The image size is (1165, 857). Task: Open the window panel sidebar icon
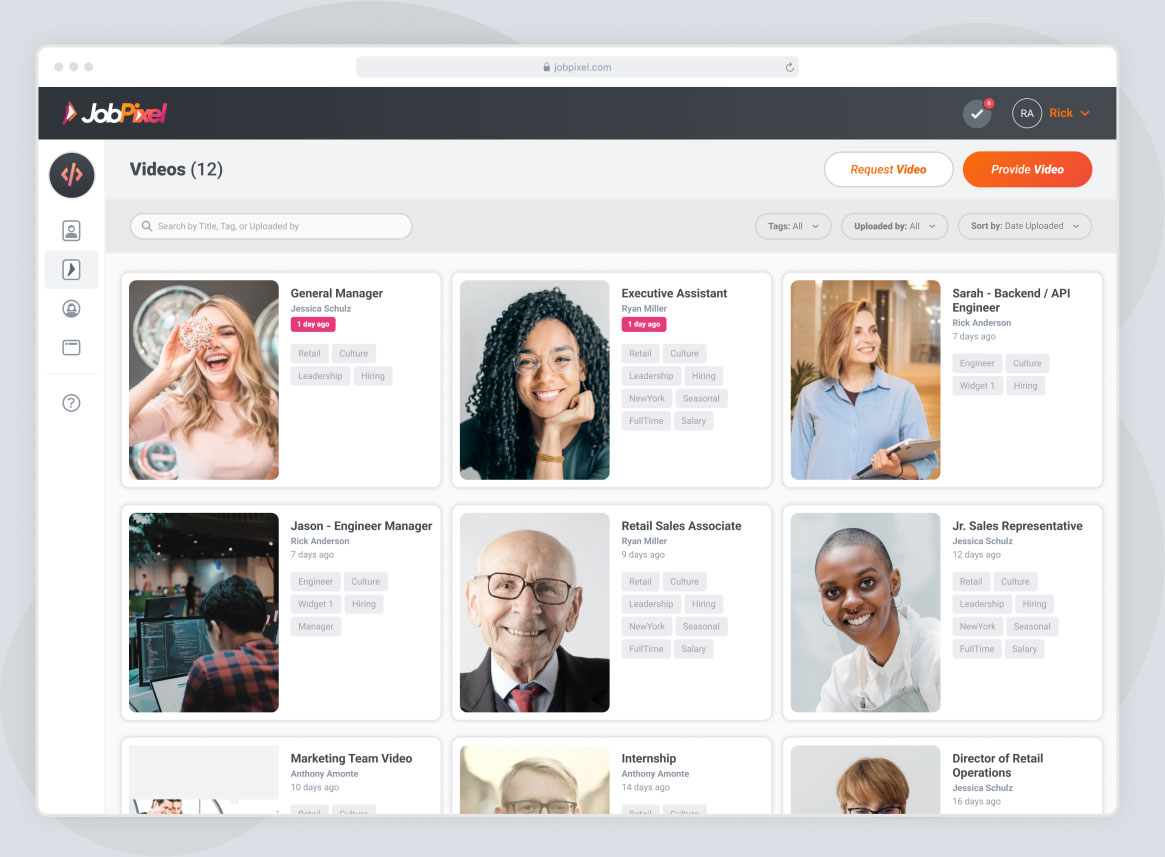click(x=71, y=347)
